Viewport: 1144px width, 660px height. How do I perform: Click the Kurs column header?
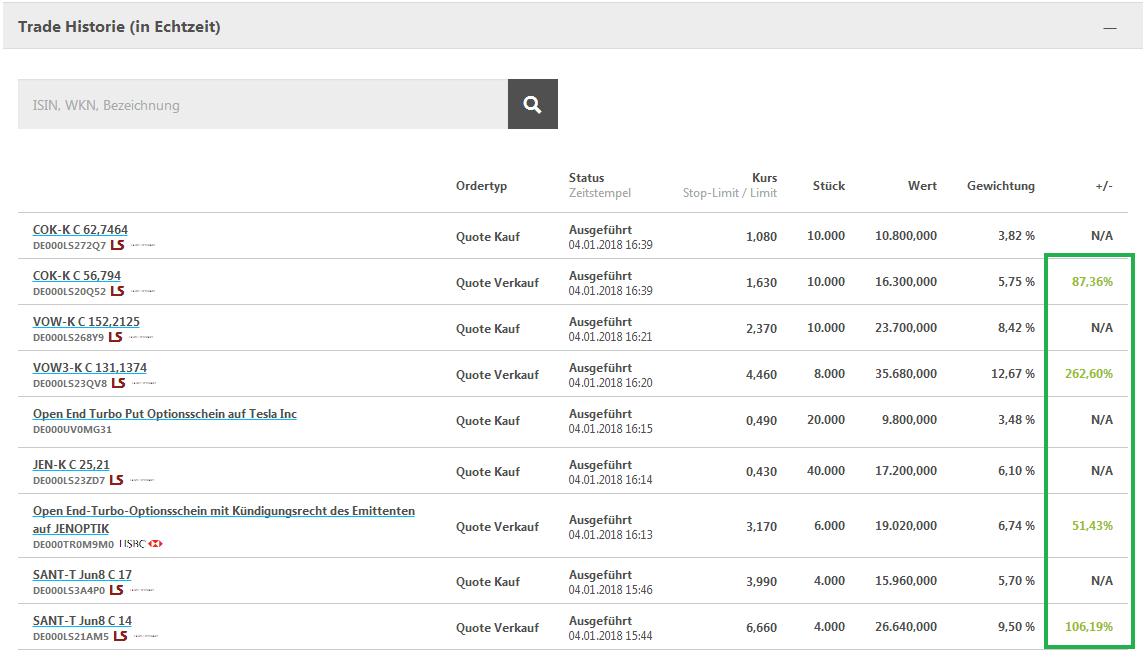click(x=765, y=177)
